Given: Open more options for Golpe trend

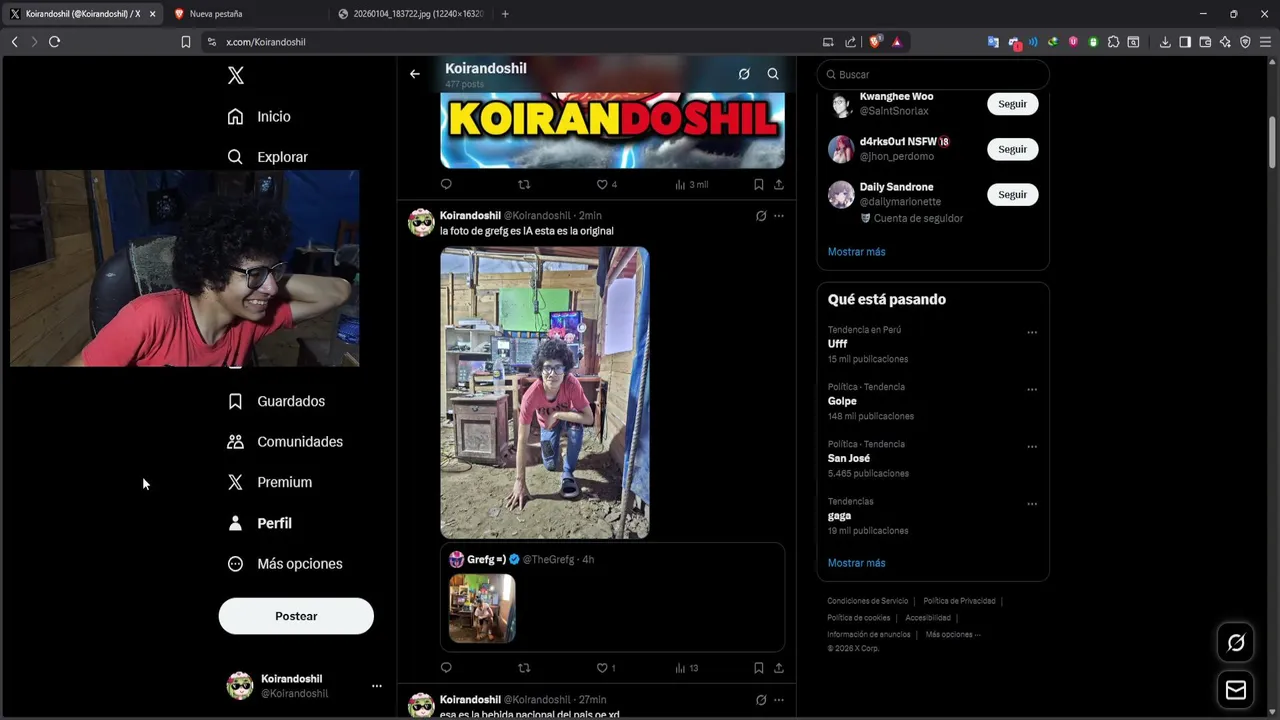Looking at the screenshot, I should pos(1032,390).
